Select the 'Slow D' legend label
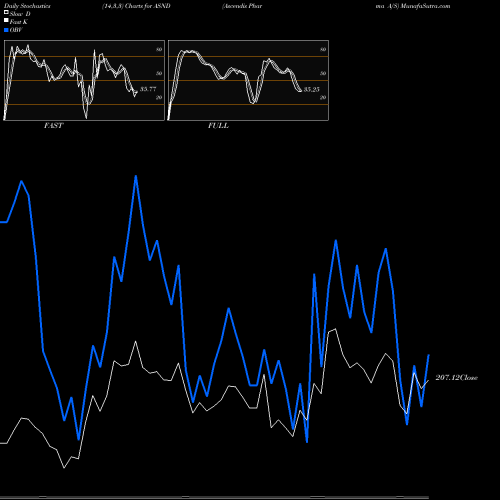500x500 pixels. 20,14
